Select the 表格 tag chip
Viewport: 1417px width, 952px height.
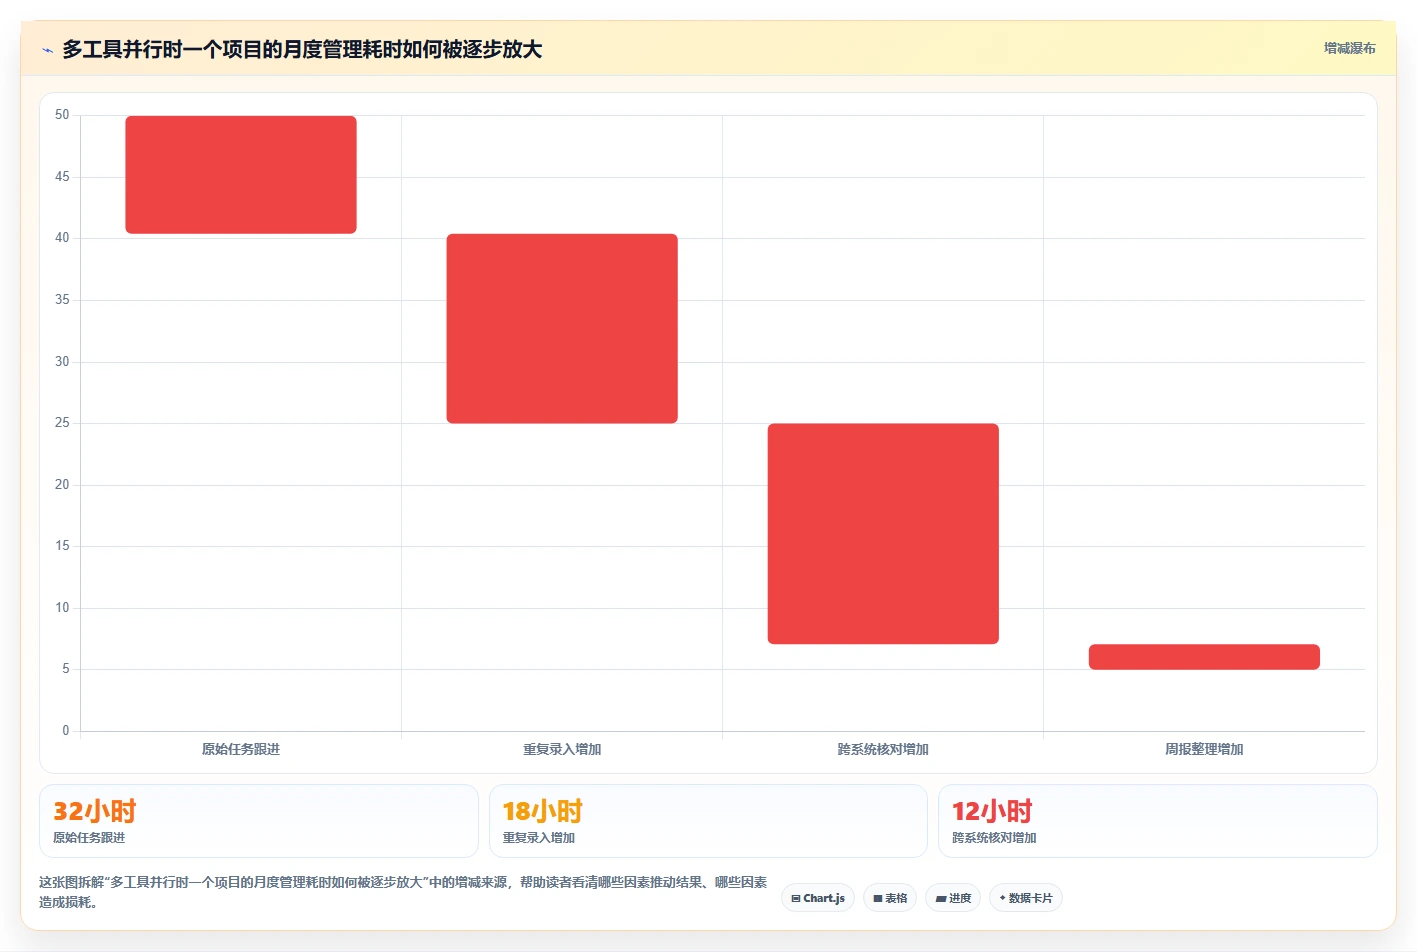(x=890, y=898)
